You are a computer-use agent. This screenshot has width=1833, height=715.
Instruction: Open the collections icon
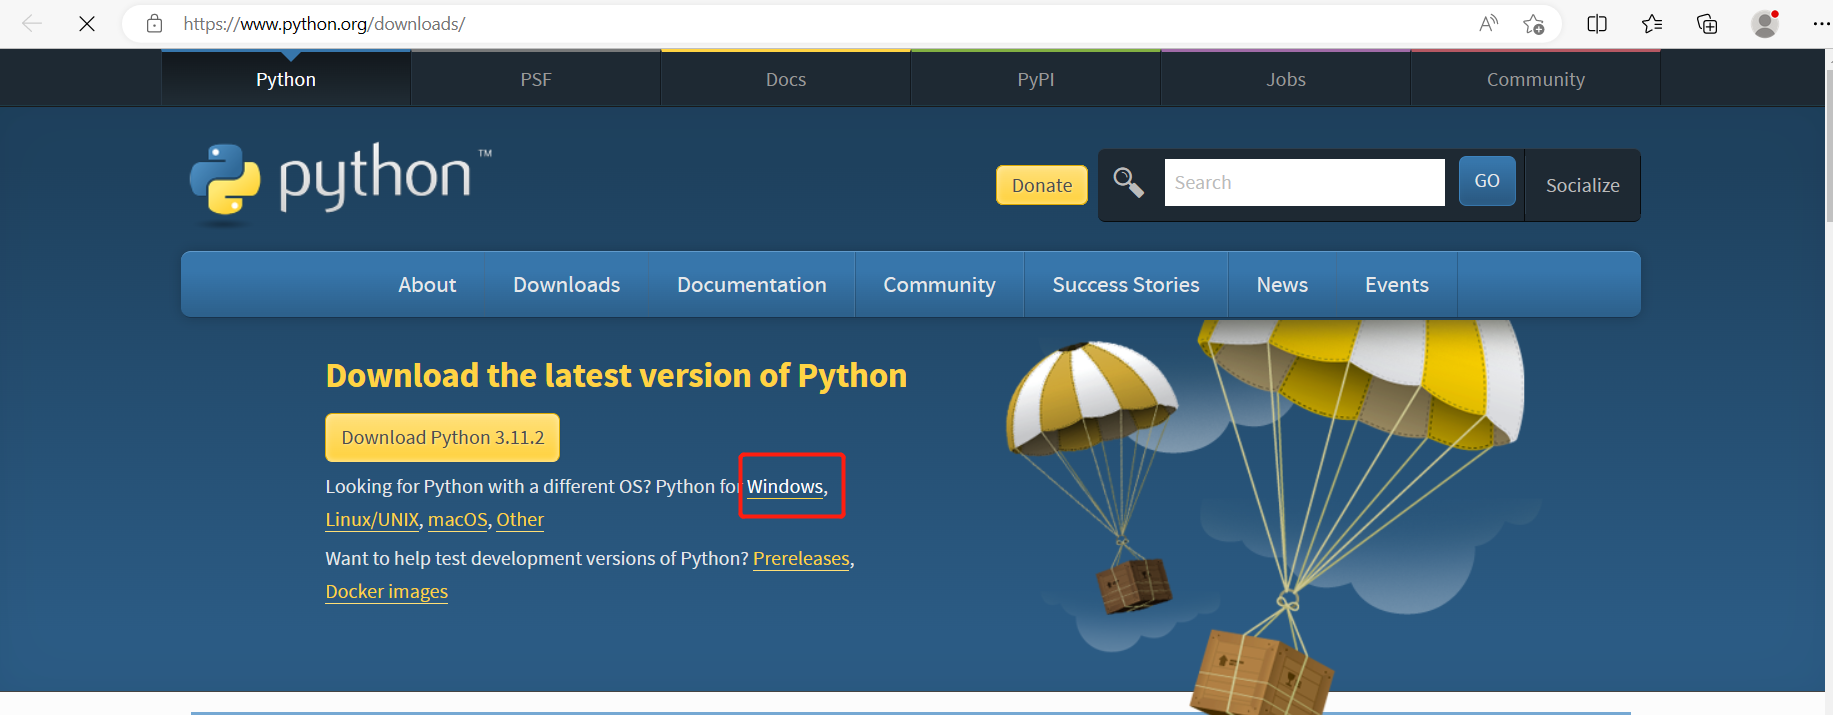click(1707, 23)
